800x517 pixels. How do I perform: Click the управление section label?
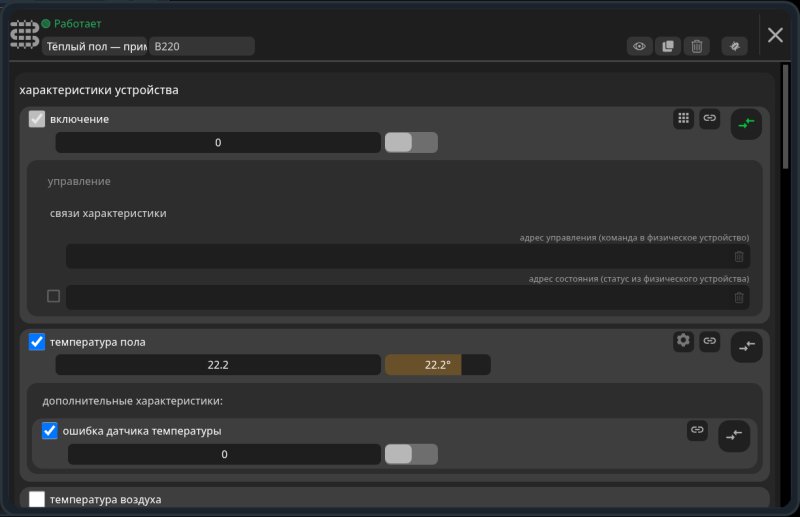[79, 181]
